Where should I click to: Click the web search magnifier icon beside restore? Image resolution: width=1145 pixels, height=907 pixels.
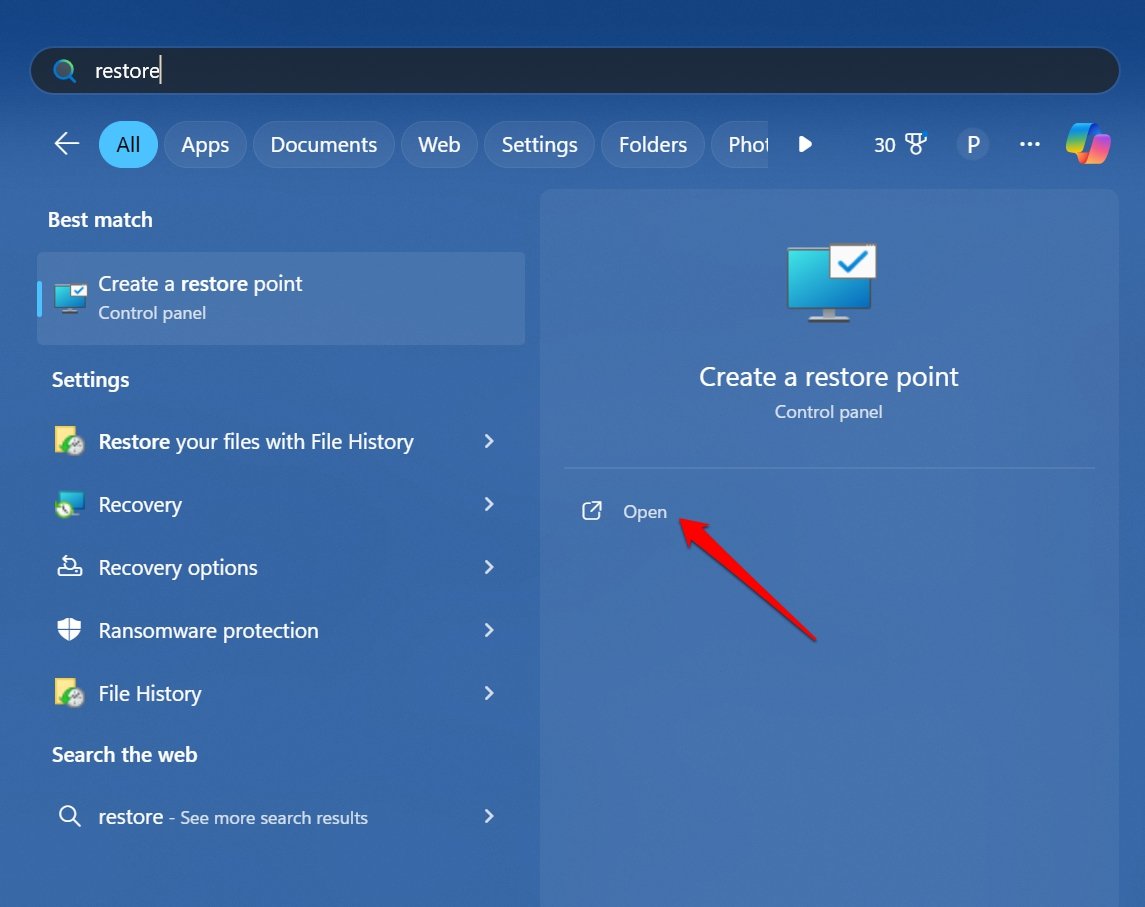(69, 816)
